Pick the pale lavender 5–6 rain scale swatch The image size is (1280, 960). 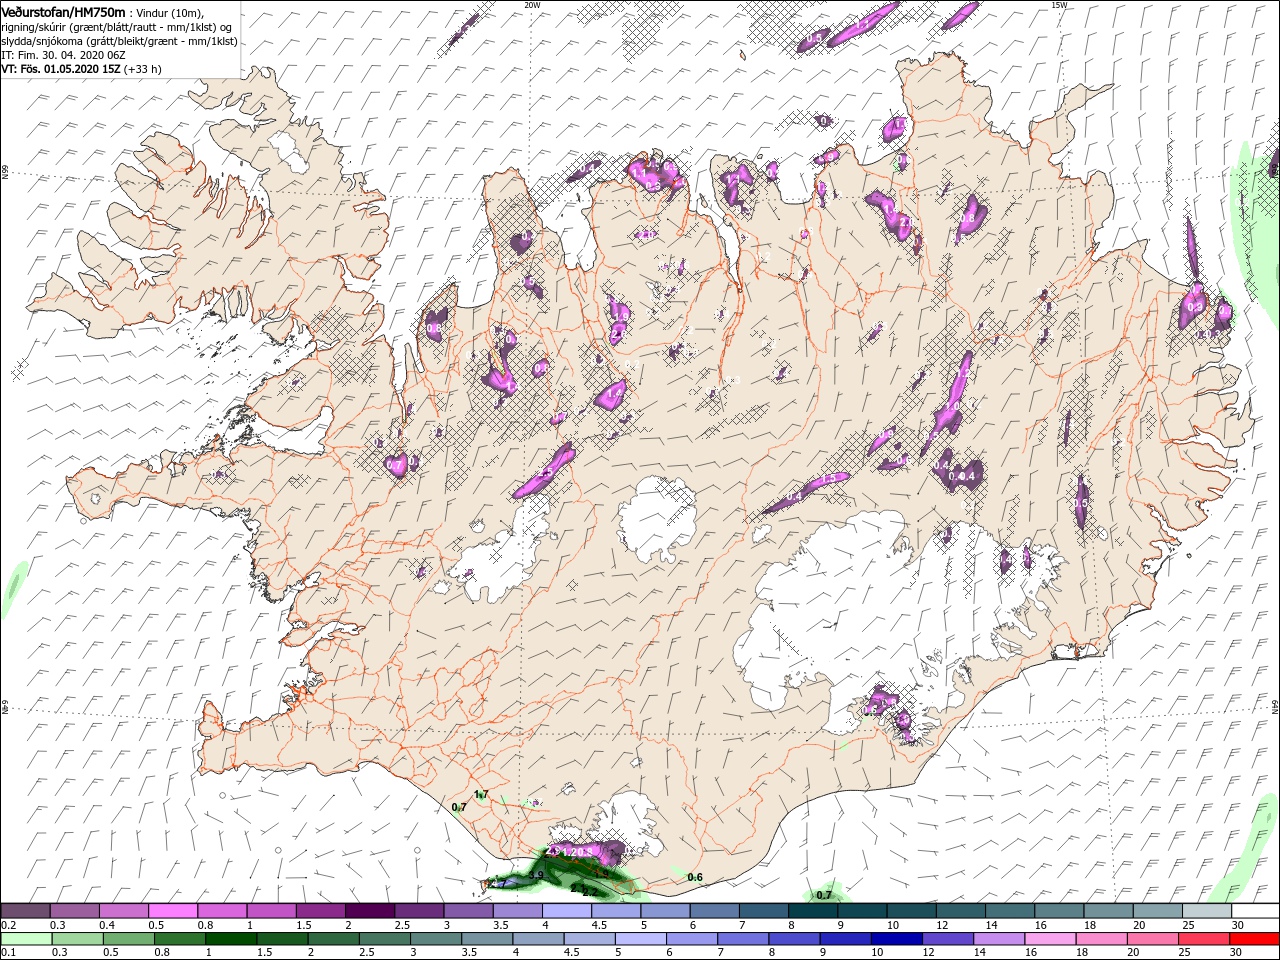(640, 939)
